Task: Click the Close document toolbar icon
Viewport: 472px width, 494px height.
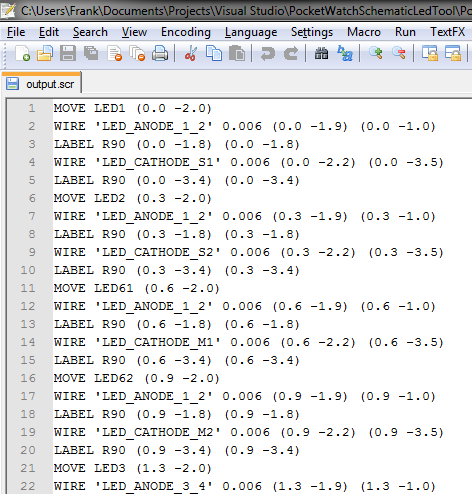Action: pyautogui.click(x=114, y=53)
